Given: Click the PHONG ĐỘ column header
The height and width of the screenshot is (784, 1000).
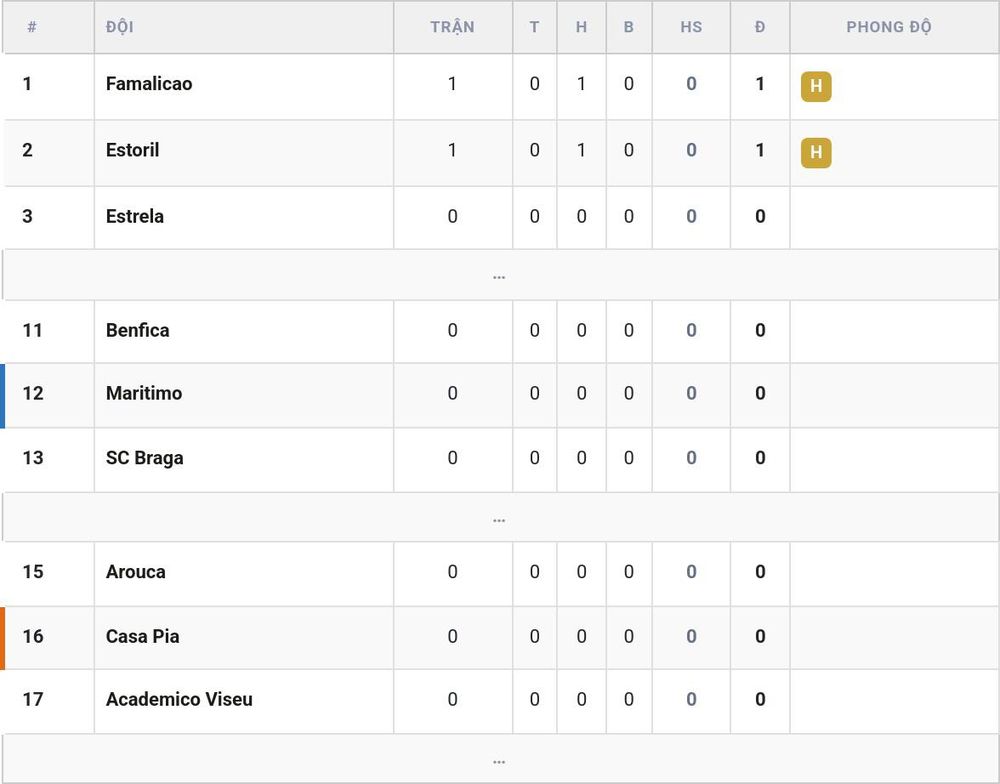Looking at the screenshot, I should (x=888, y=27).
